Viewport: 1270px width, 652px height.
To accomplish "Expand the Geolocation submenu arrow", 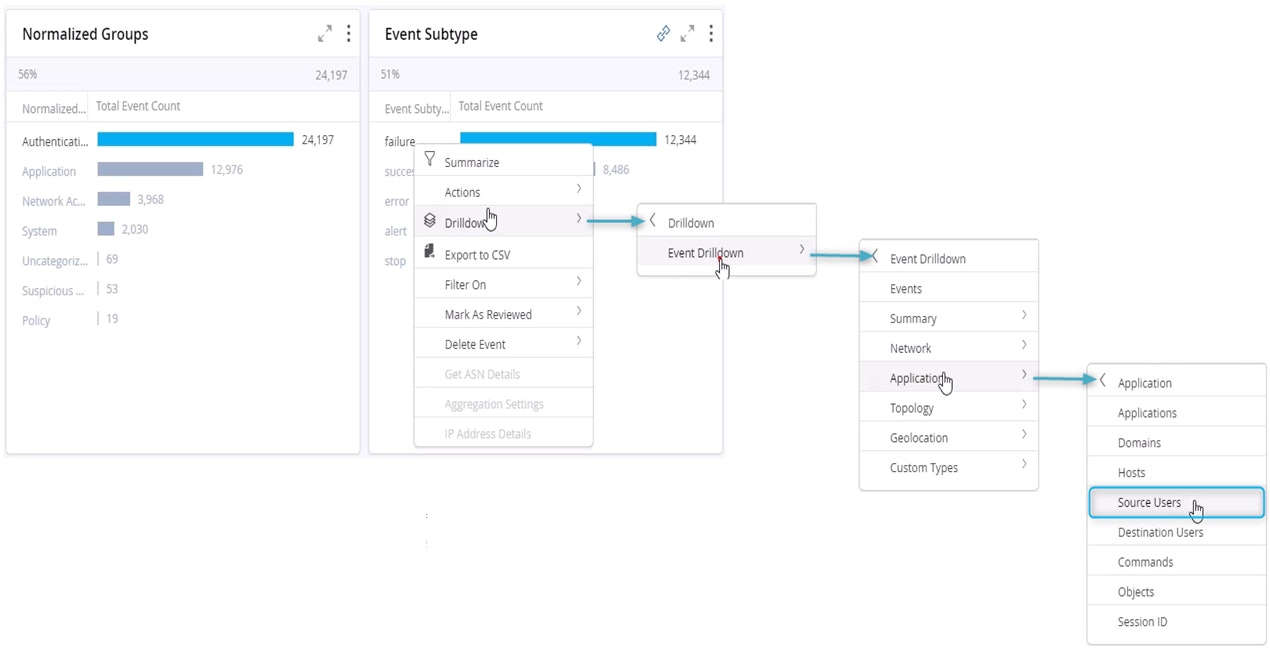I will (x=1024, y=436).
